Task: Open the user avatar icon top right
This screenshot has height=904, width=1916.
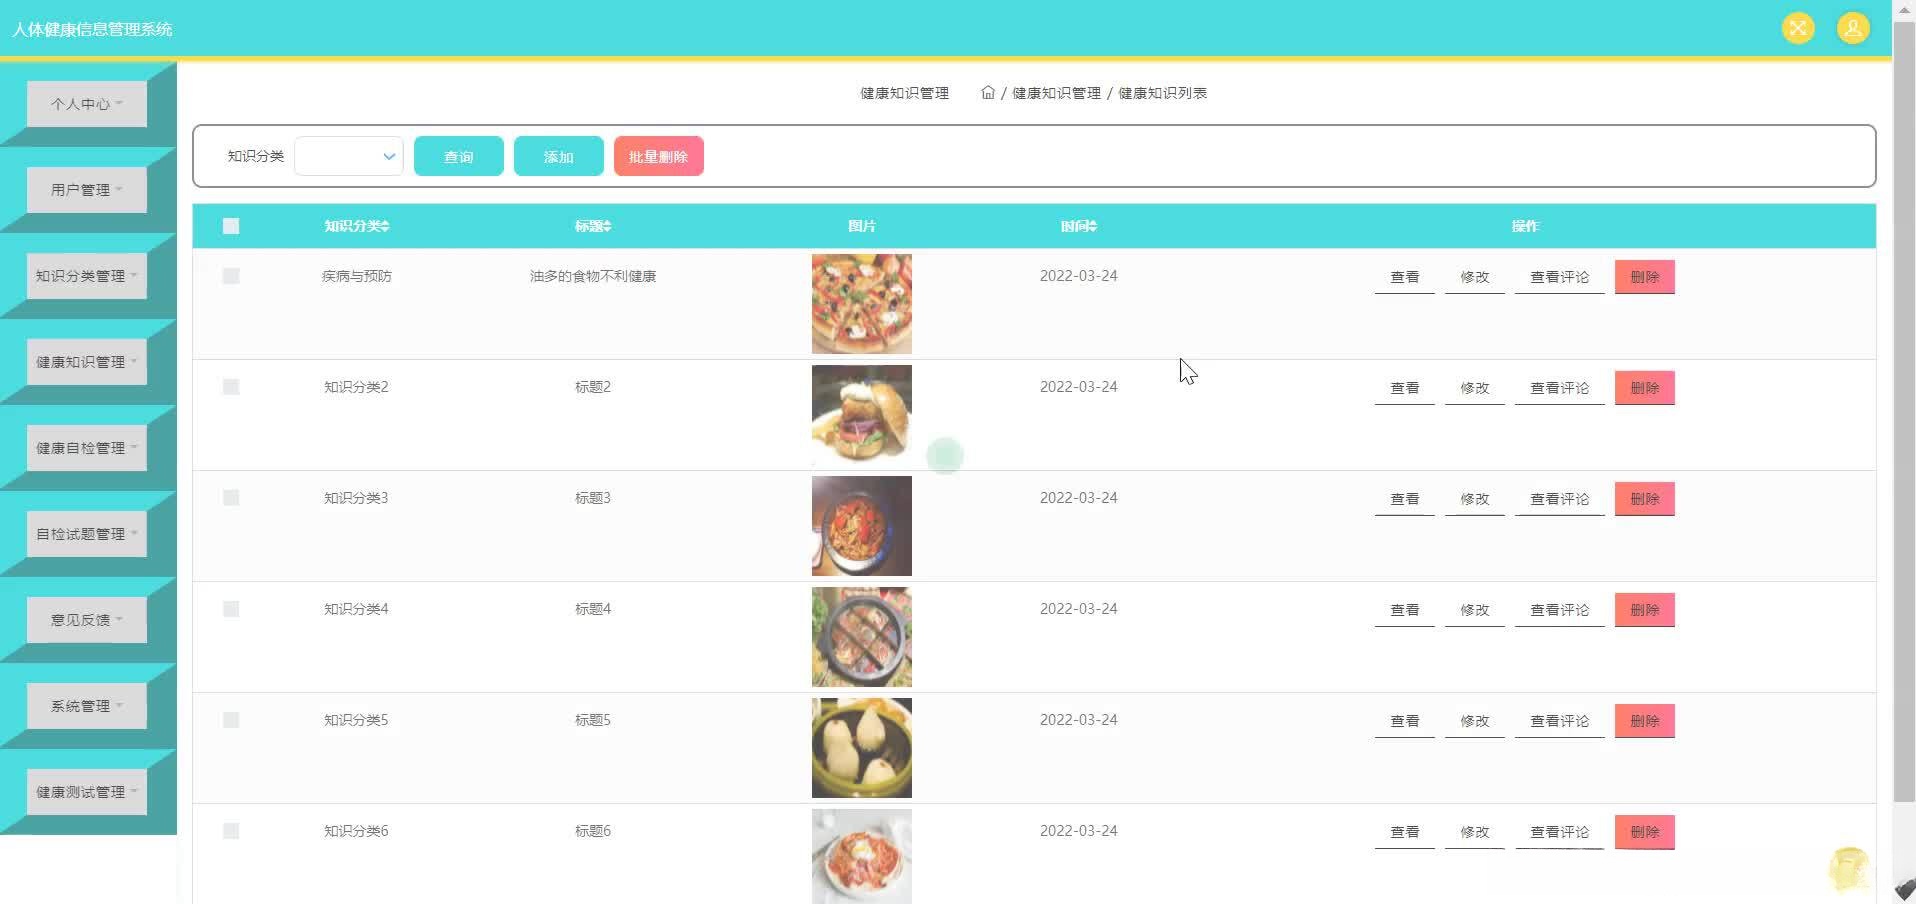Action: (x=1852, y=28)
